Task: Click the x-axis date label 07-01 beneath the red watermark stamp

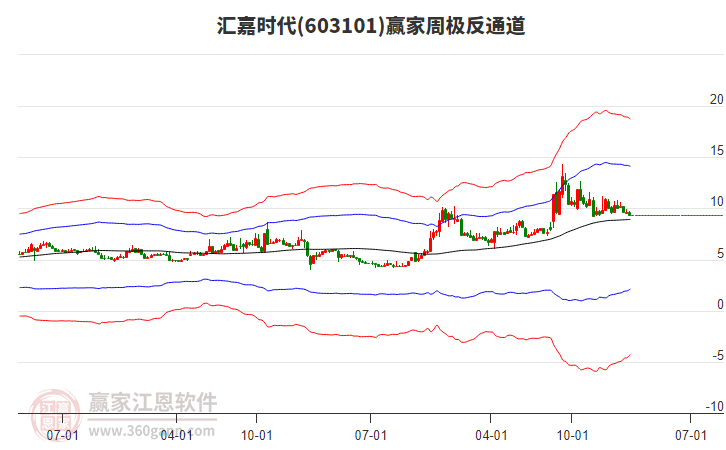Action: (x=63, y=435)
